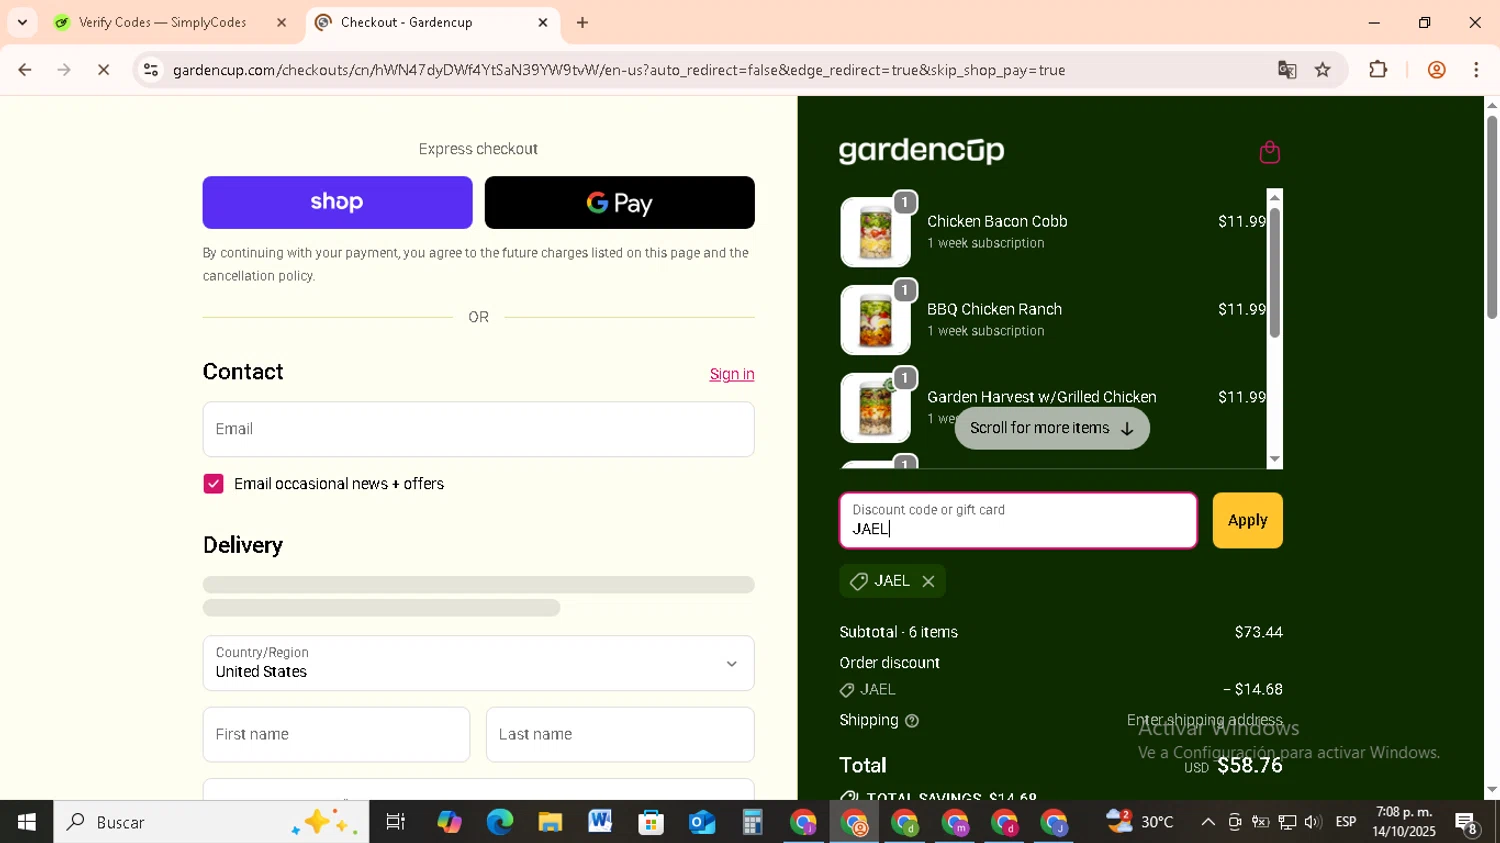Open a new browser tab
The image size is (1500, 843).
coord(582,22)
